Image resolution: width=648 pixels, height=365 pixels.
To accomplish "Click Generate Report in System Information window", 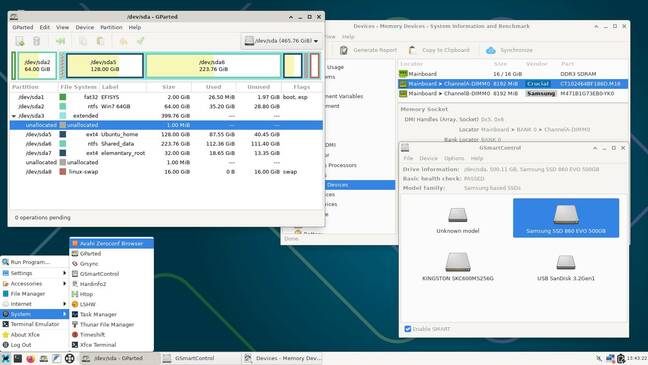I will click(369, 50).
